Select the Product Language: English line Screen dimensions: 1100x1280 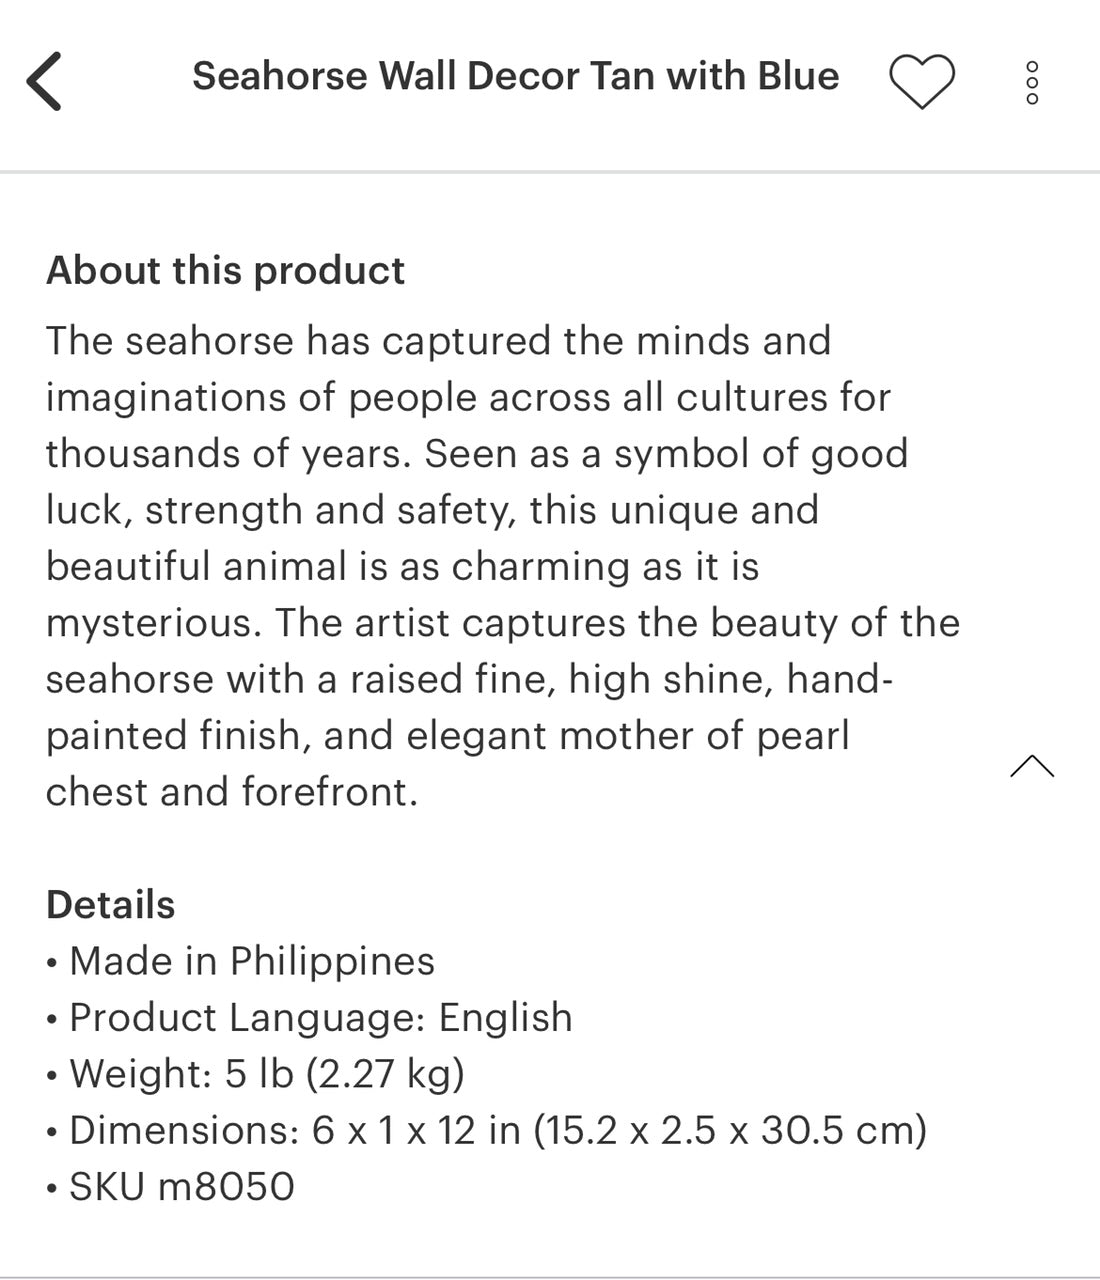point(320,1018)
